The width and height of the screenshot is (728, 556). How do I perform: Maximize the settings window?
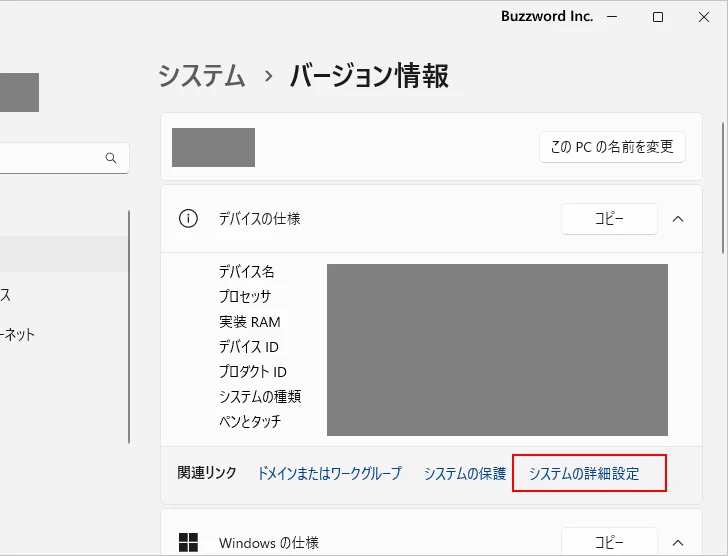tap(658, 17)
